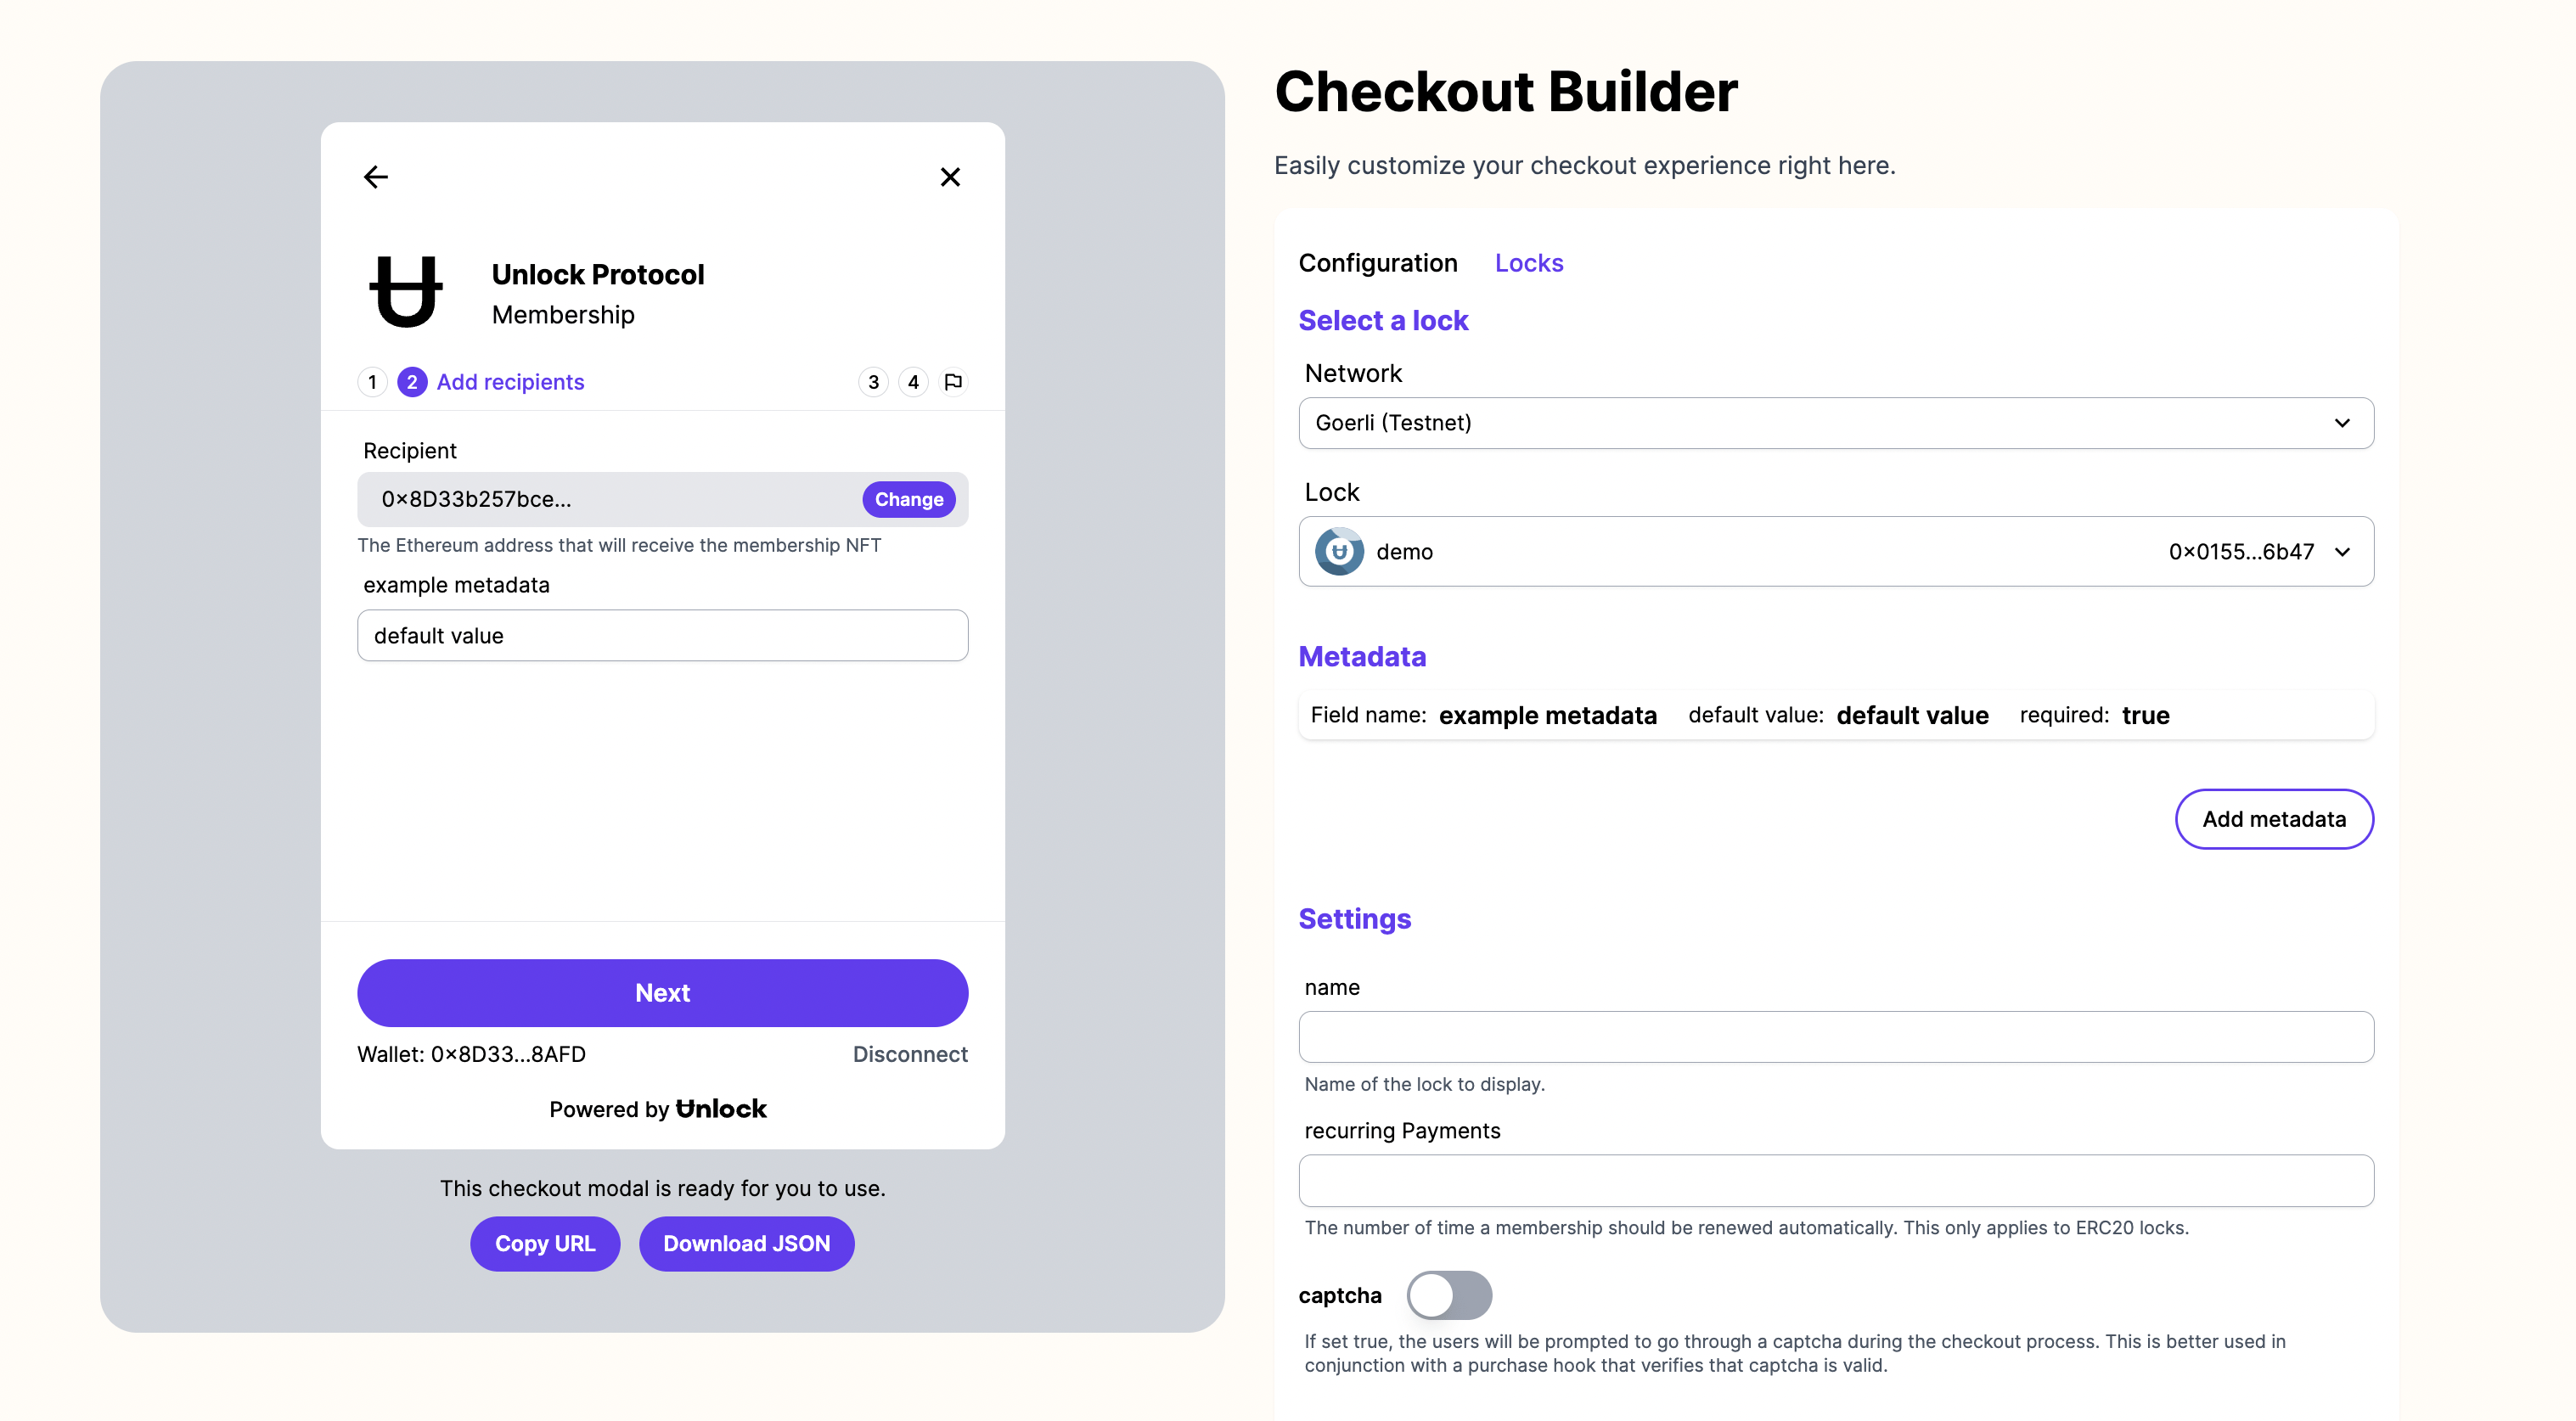This screenshot has height=1421, width=2576.
Task: Click the close X icon on modal
Action: tap(952, 175)
